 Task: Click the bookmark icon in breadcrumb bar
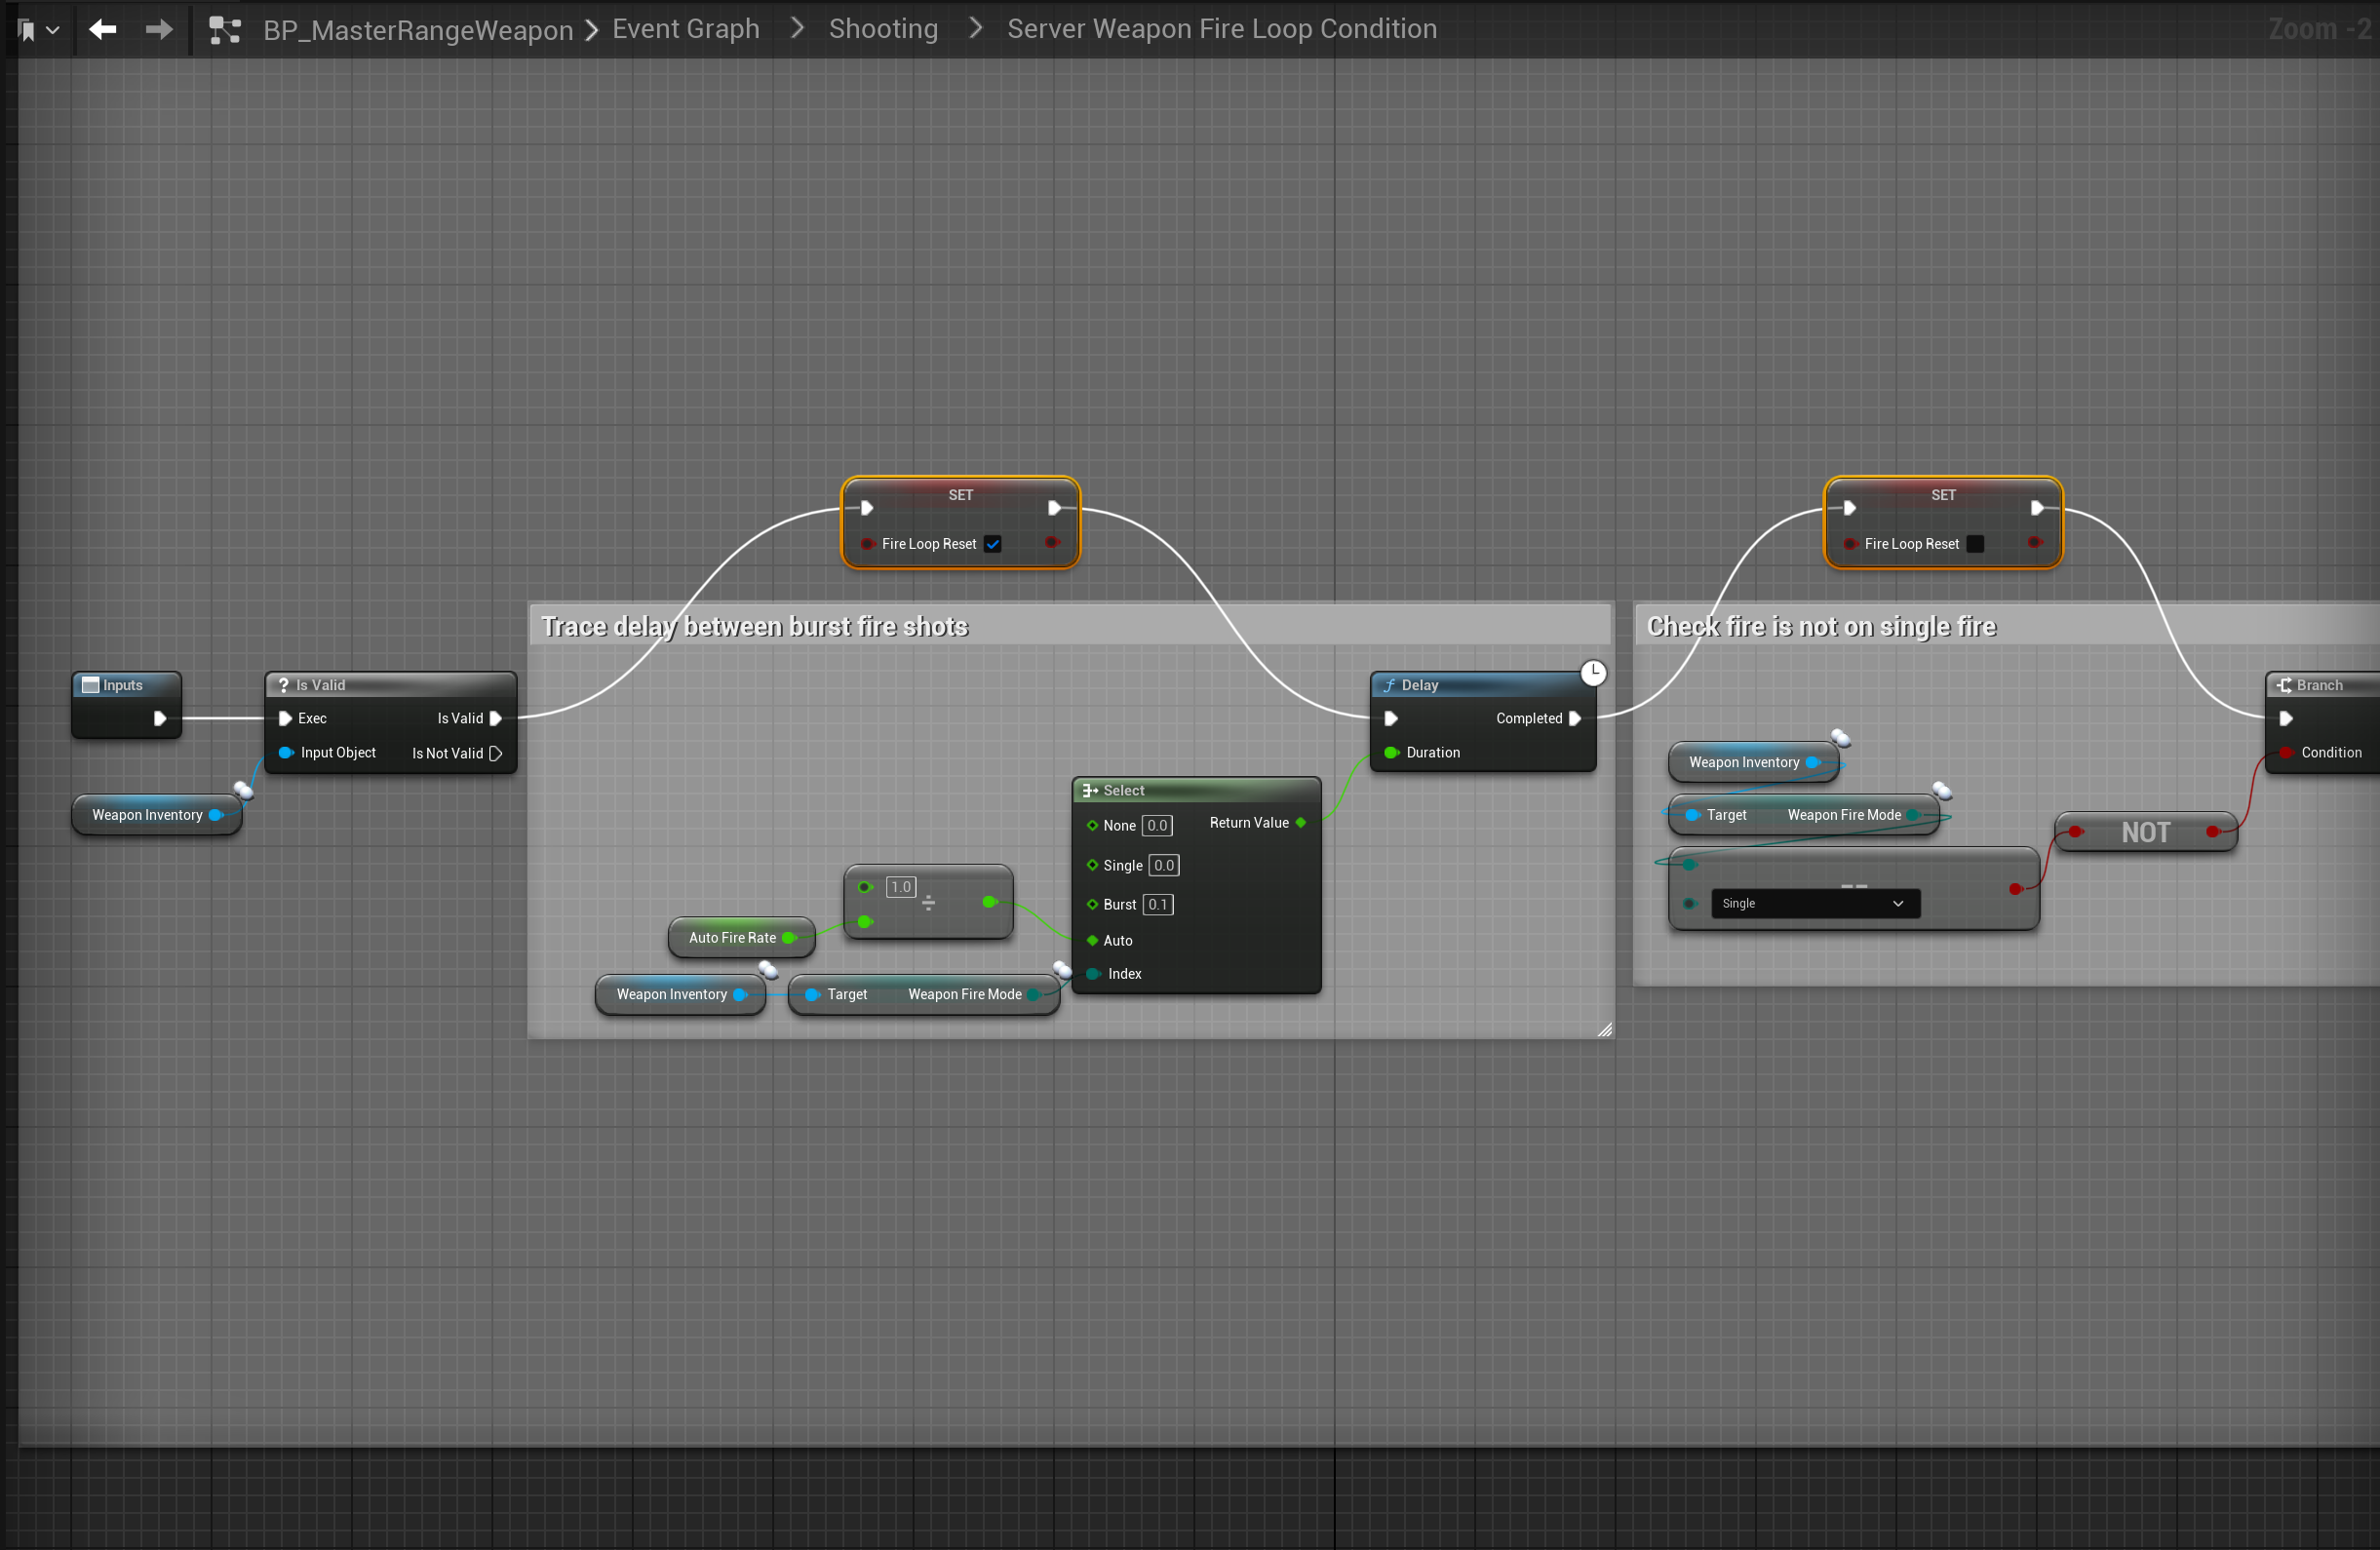pyautogui.click(x=27, y=31)
